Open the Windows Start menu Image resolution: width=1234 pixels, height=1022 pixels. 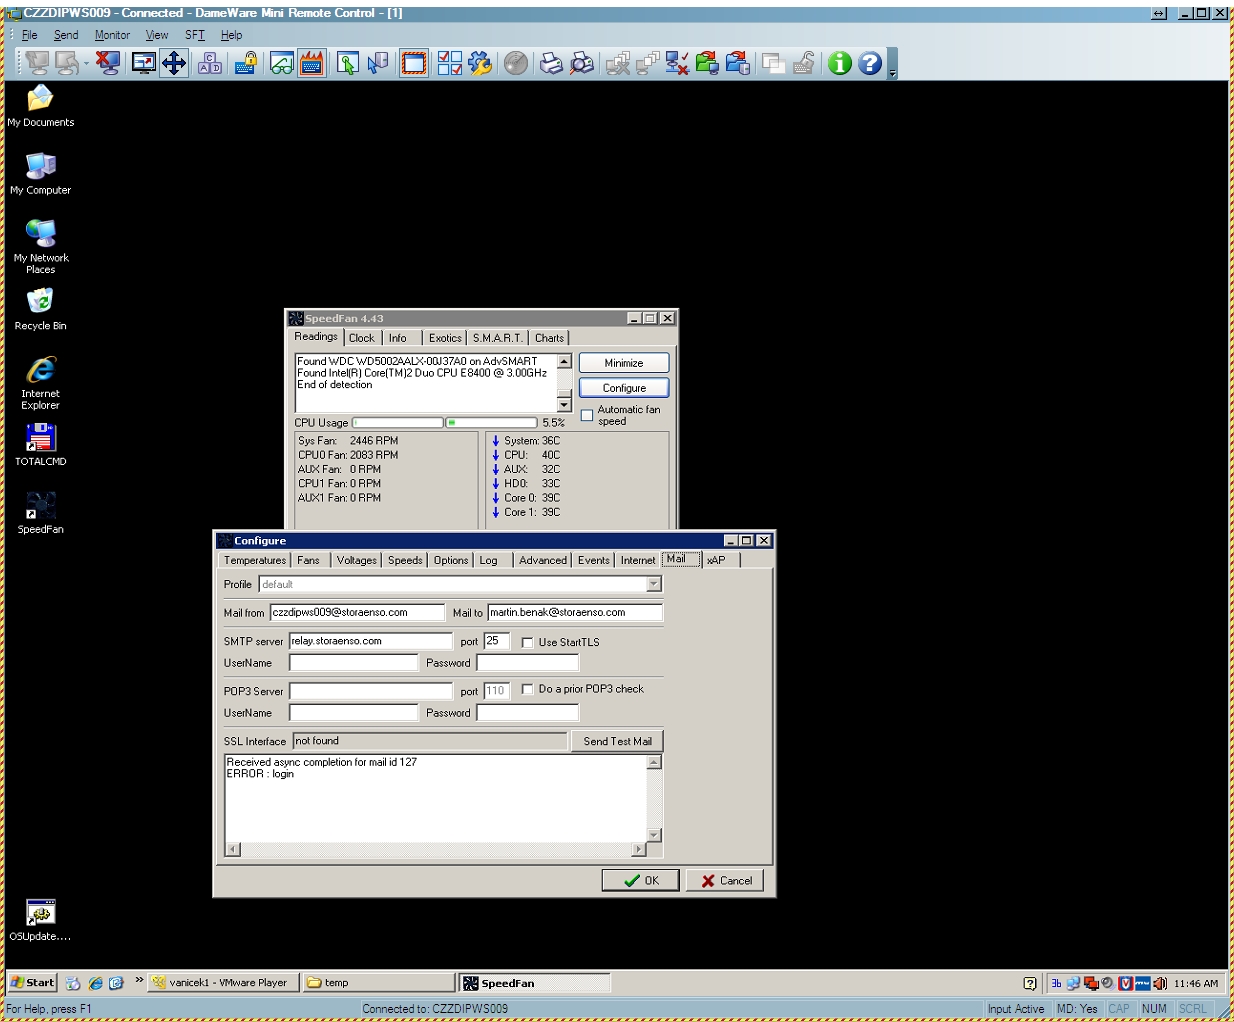point(33,983)
